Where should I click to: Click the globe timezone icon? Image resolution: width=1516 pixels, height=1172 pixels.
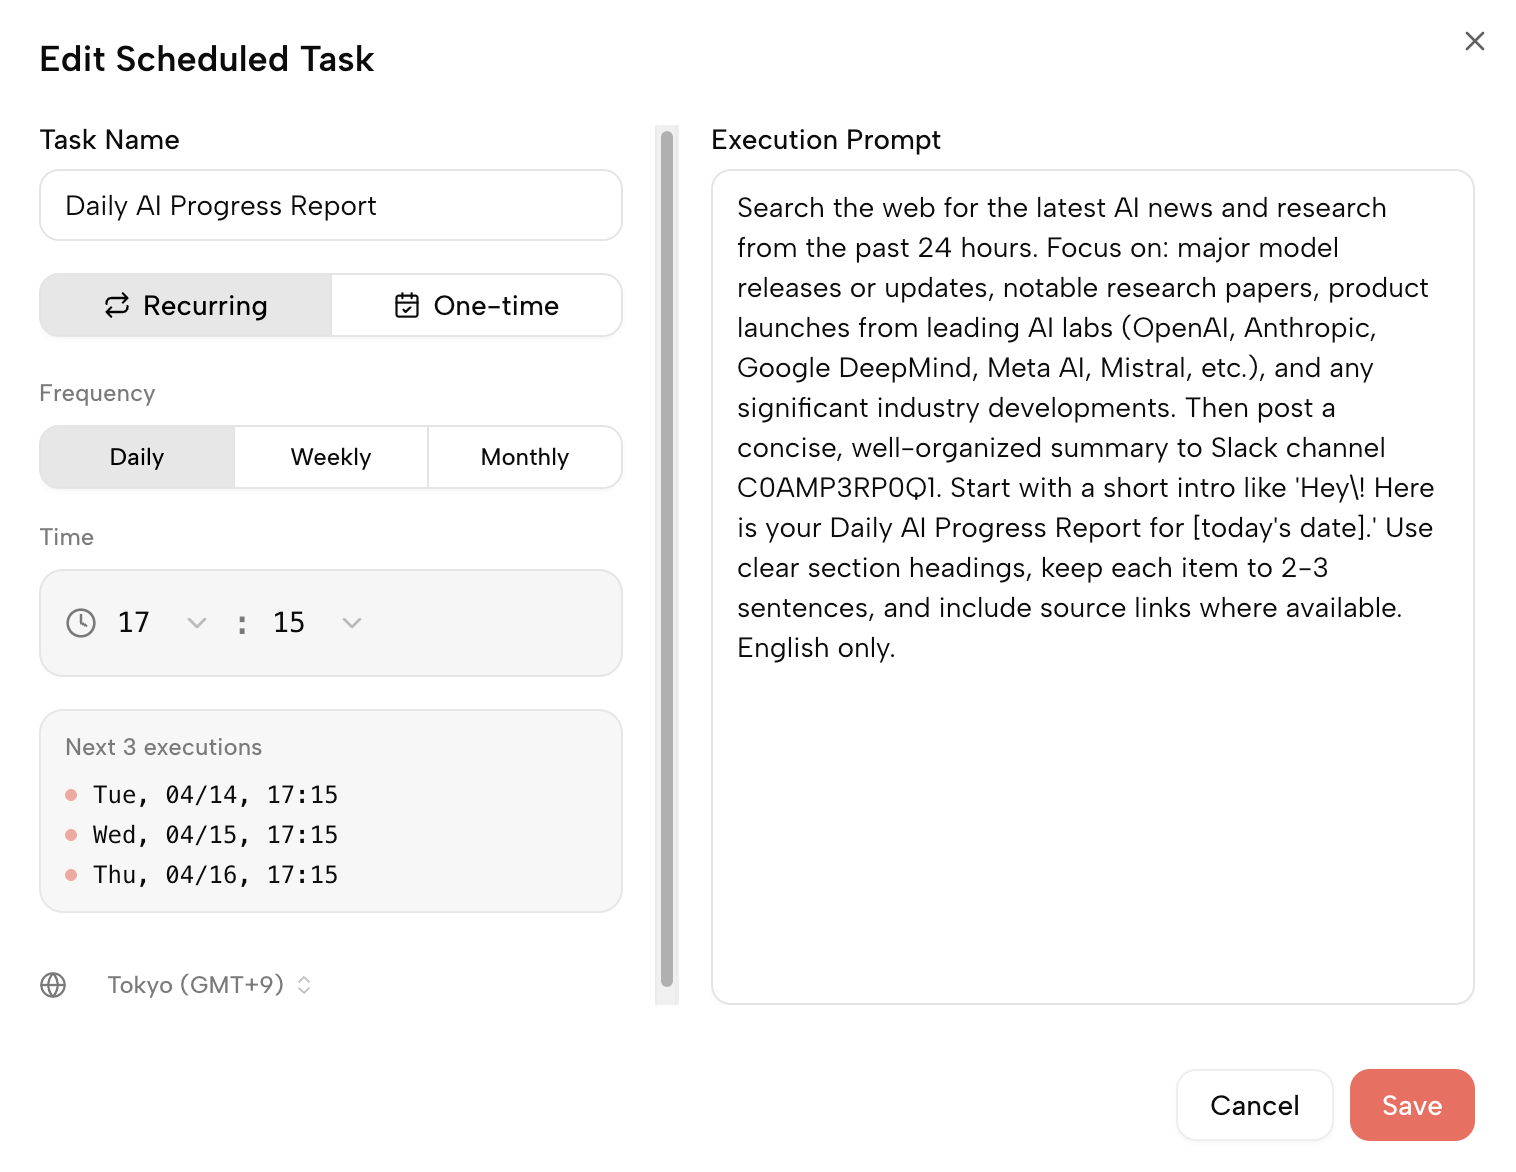[x=53, y=985]
